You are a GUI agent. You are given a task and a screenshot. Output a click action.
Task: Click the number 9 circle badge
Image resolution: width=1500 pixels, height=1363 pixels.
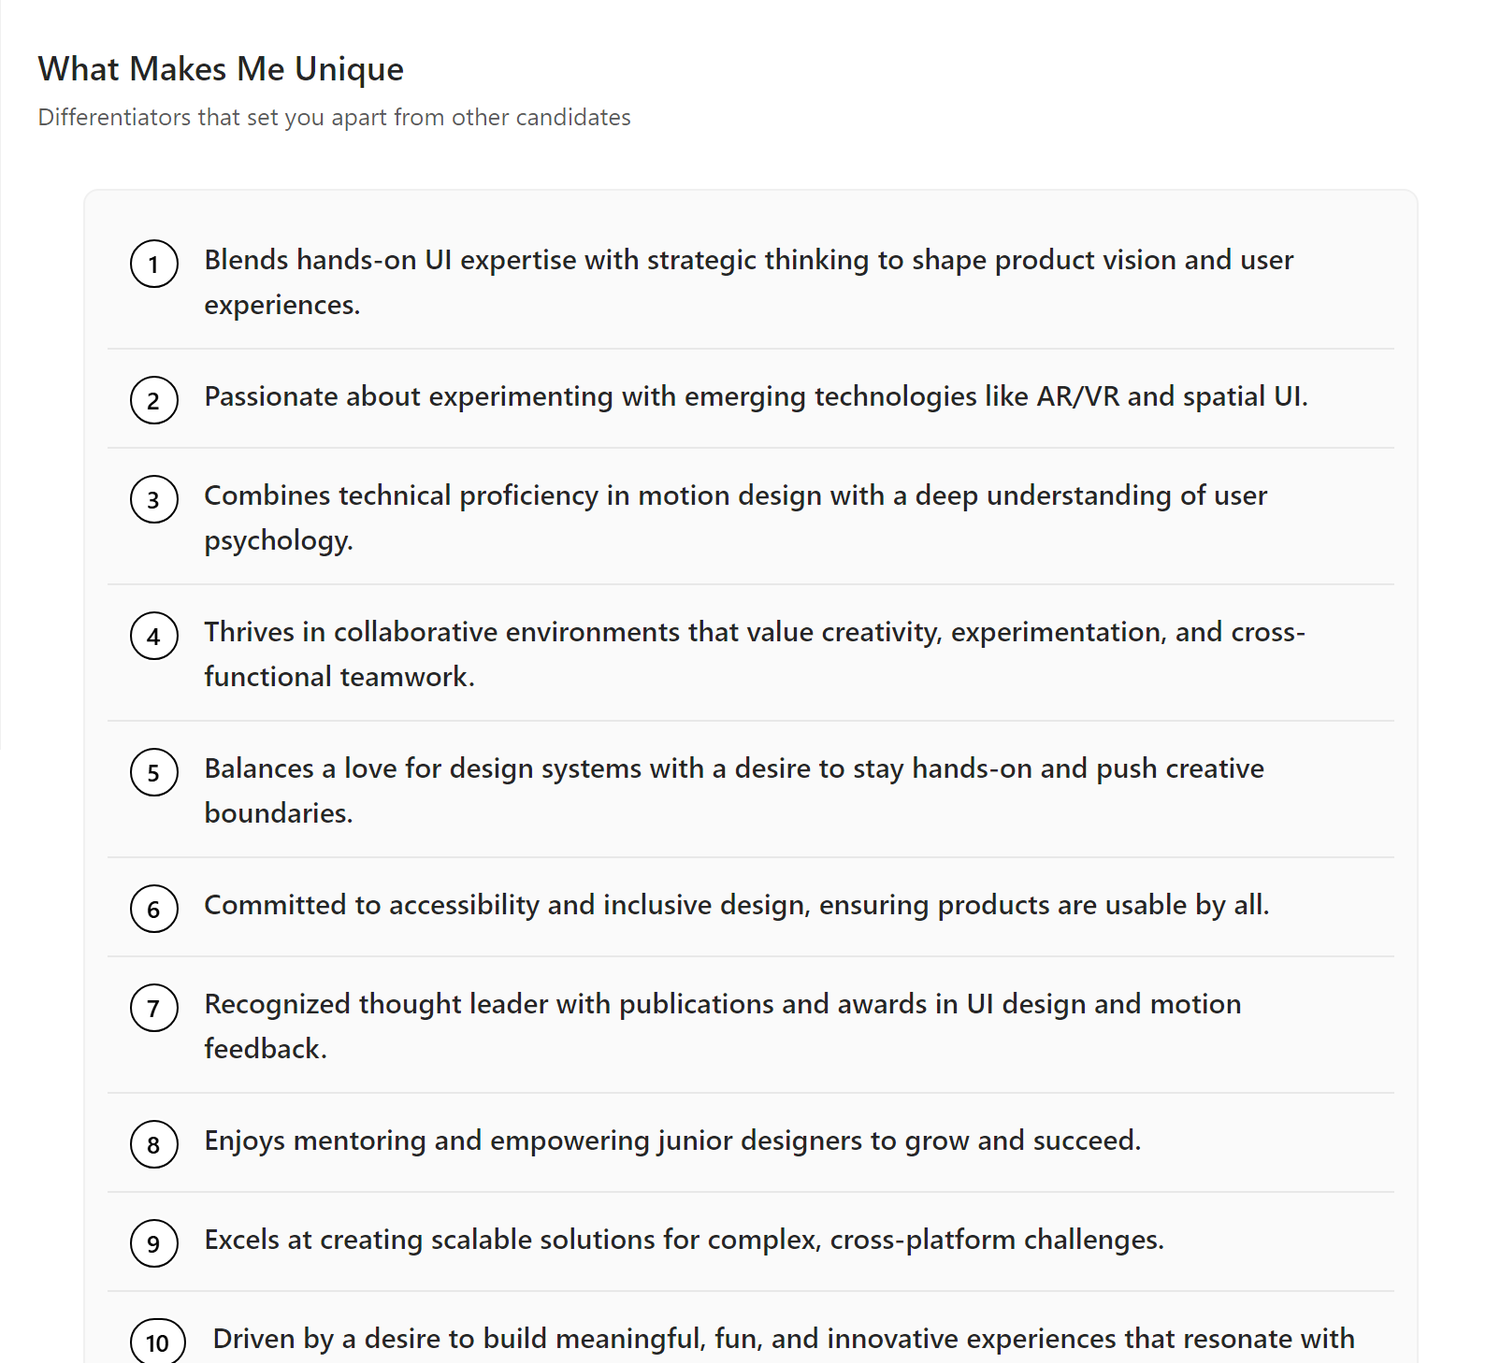(154, 1243)
